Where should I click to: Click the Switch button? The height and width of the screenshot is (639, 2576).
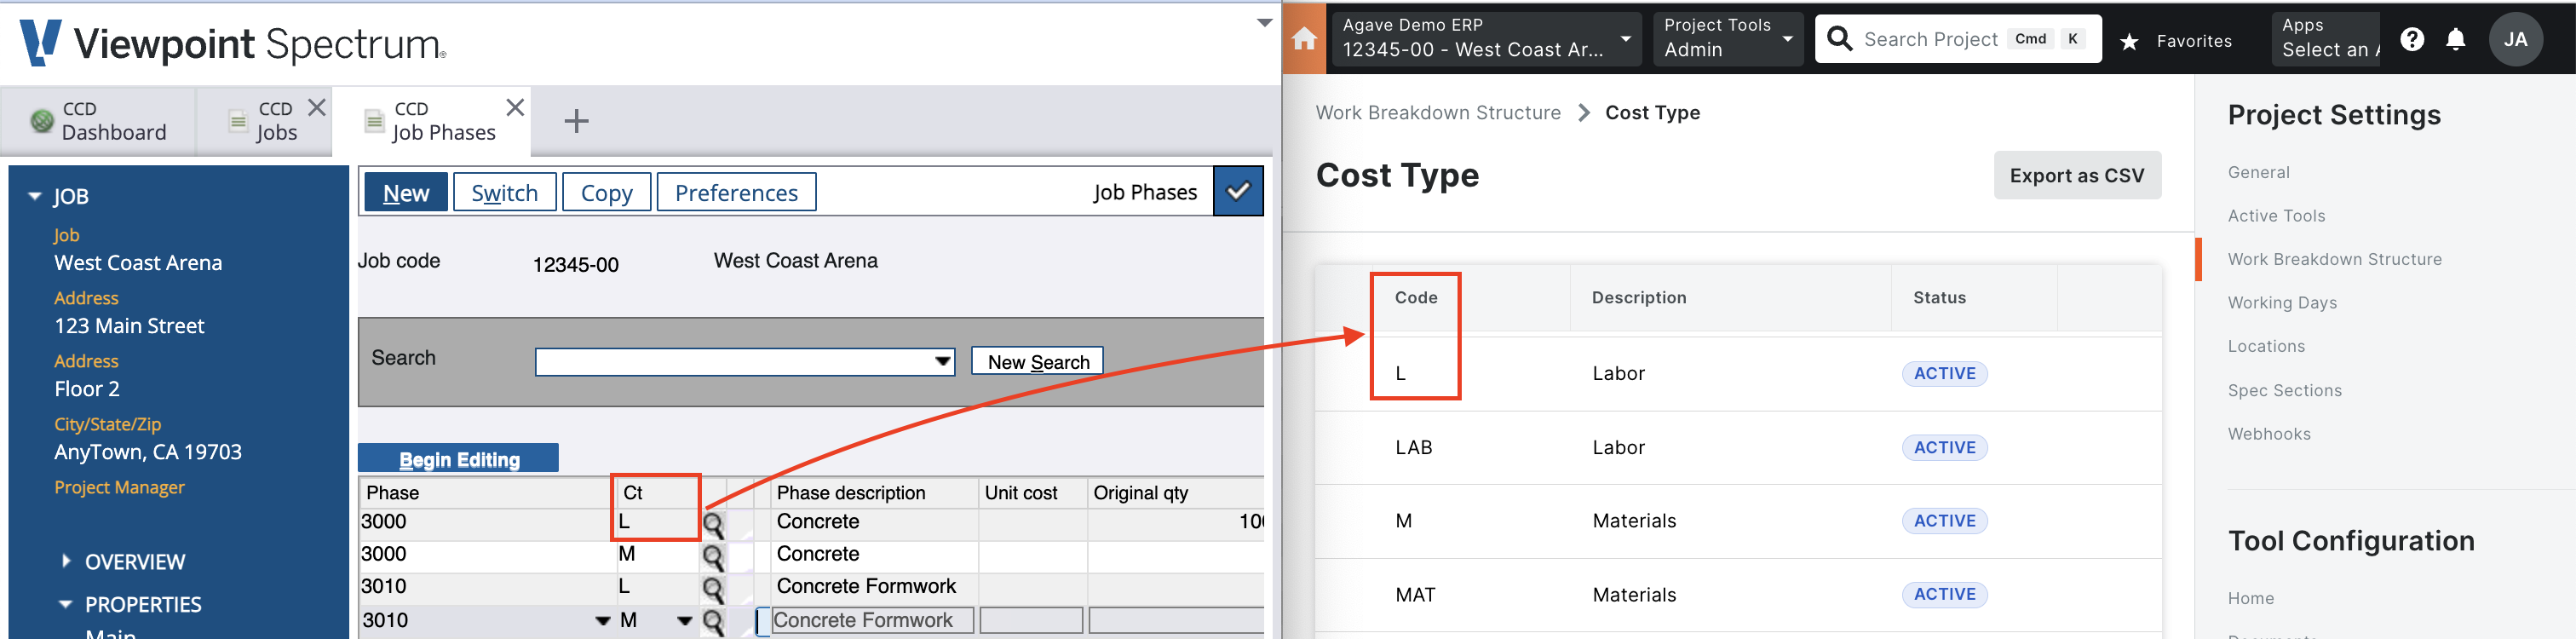504,192
